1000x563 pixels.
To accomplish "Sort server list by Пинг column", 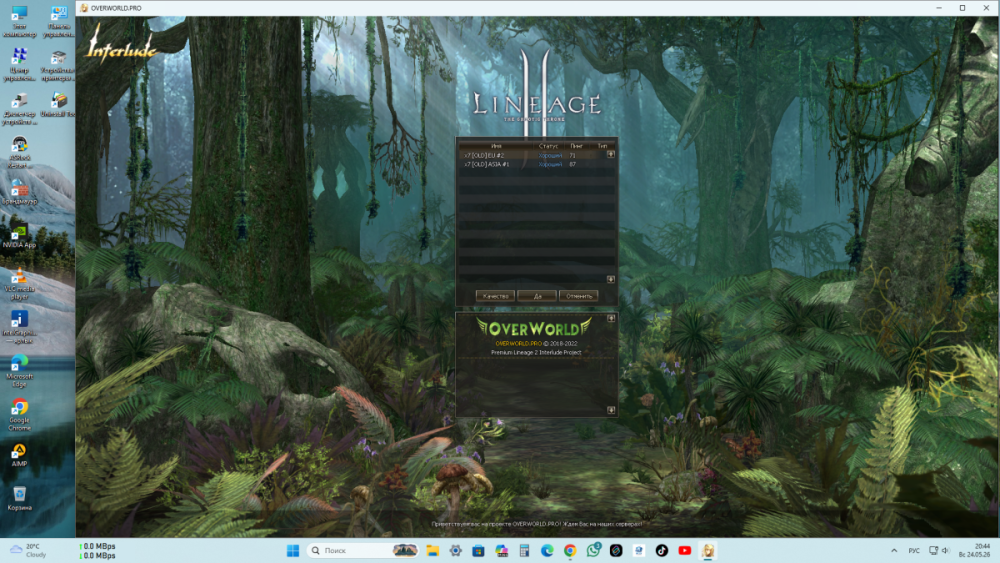I will click(x=577, y=146).
